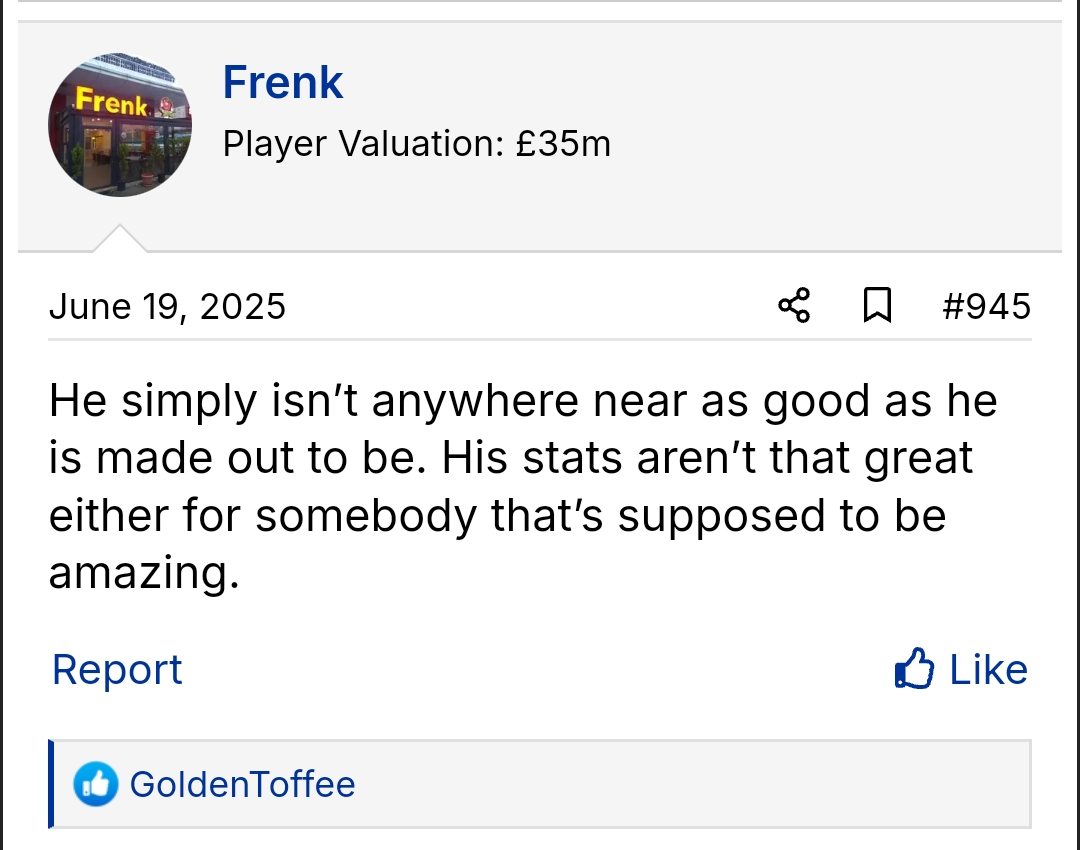Click the post's first line of text
Viewport: 1080px width, 850px height.
(x=523, y=401)
